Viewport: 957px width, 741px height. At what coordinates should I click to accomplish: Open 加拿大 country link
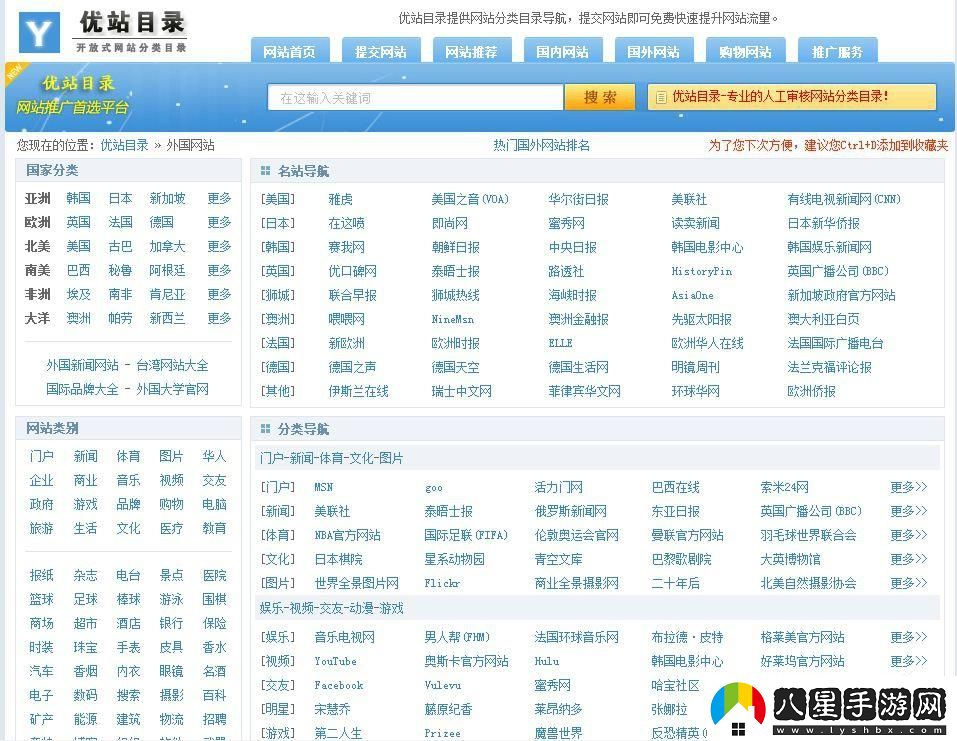coord(167,246)
